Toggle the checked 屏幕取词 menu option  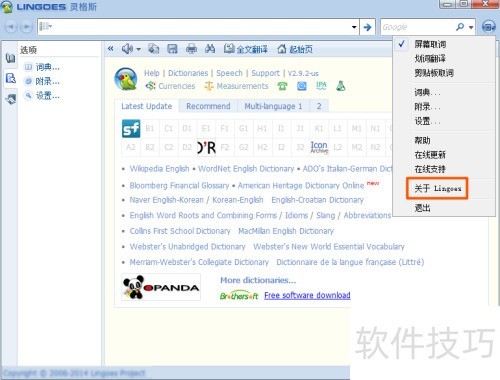[x=430, y=44]
